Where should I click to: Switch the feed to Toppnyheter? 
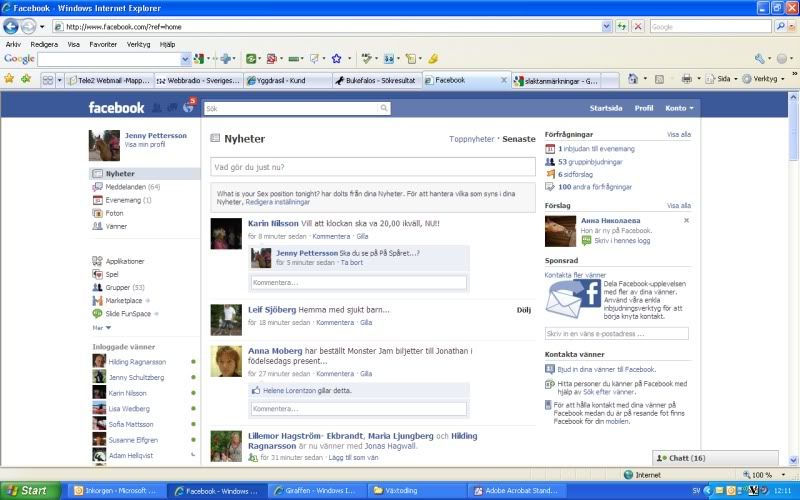(471, 139)
